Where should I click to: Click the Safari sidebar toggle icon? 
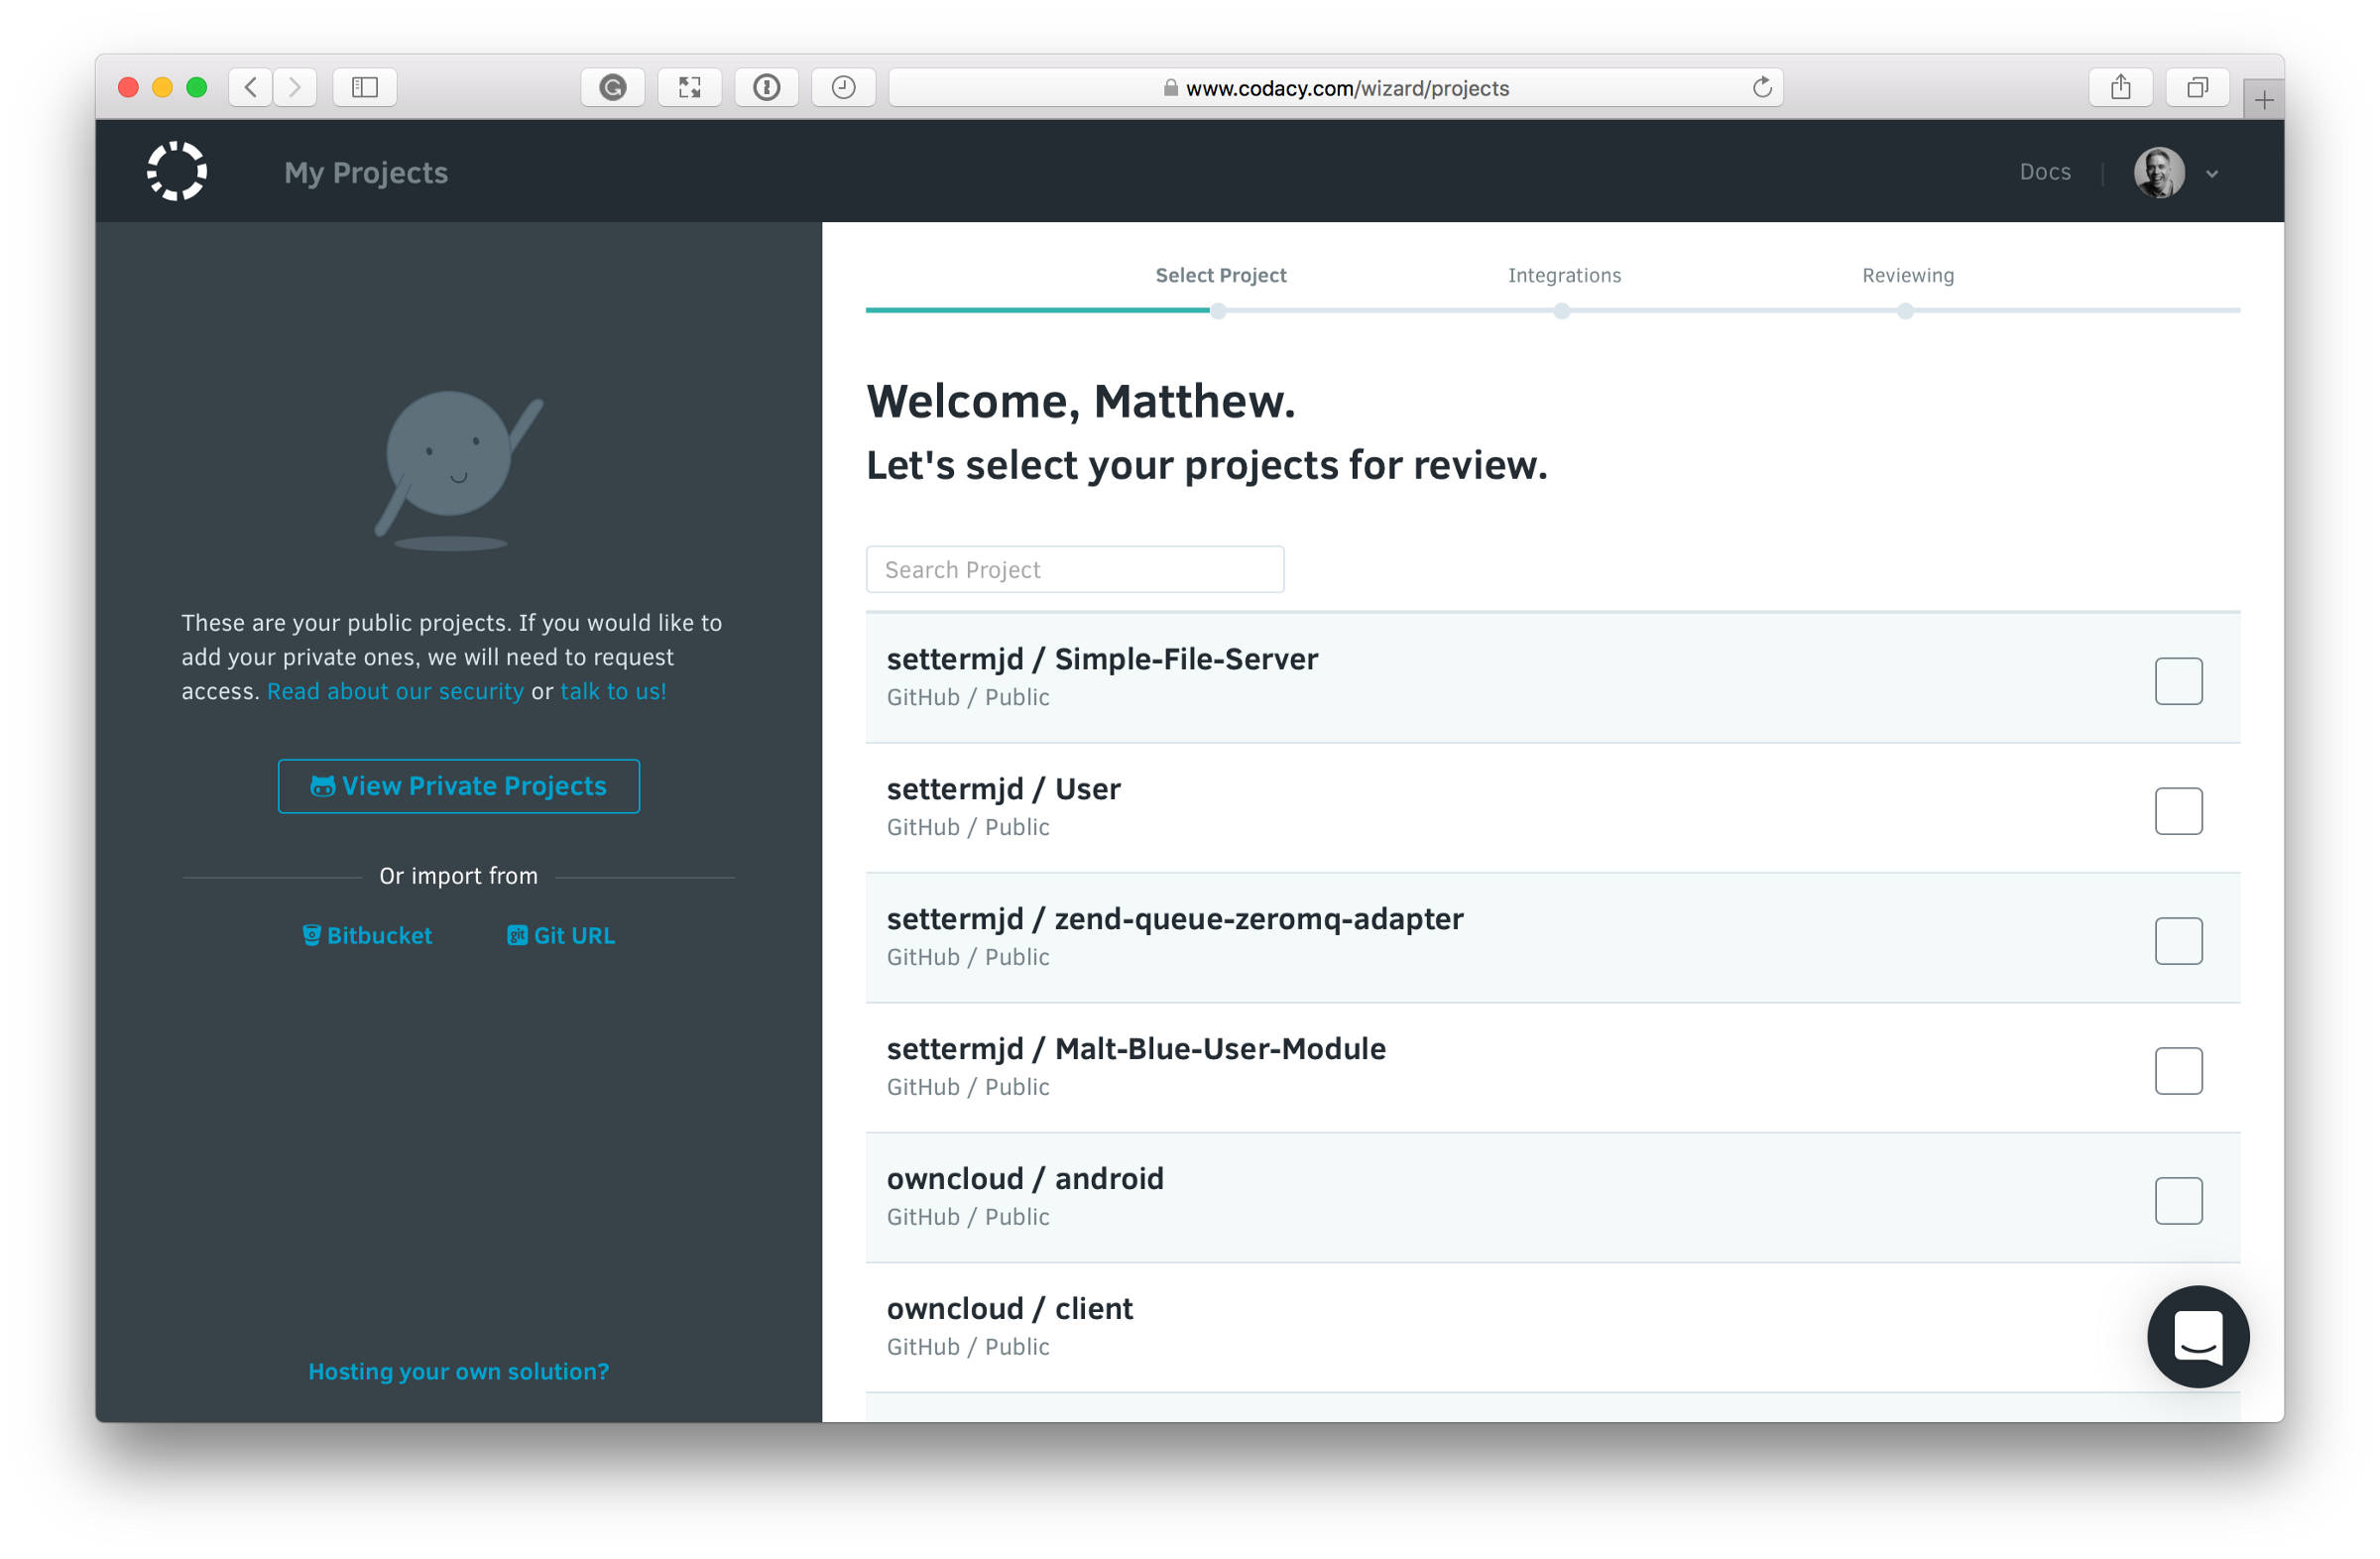365,88
